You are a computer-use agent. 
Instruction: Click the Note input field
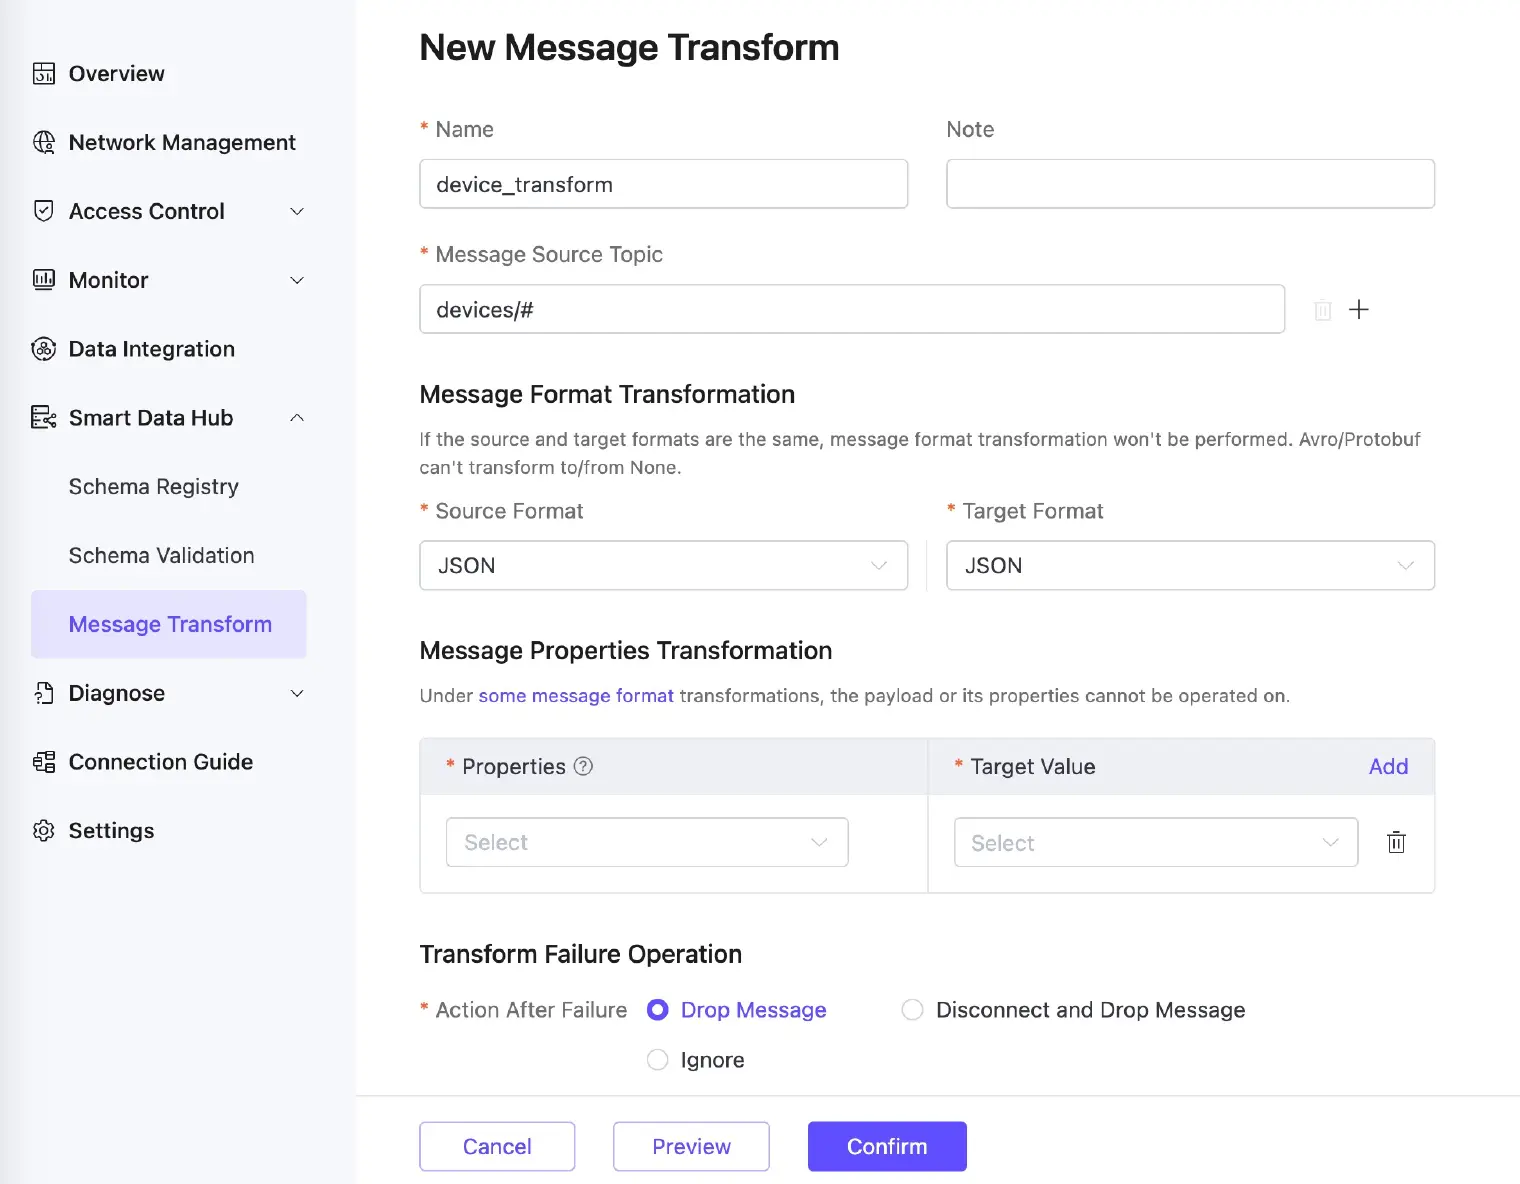(1191, 184)
